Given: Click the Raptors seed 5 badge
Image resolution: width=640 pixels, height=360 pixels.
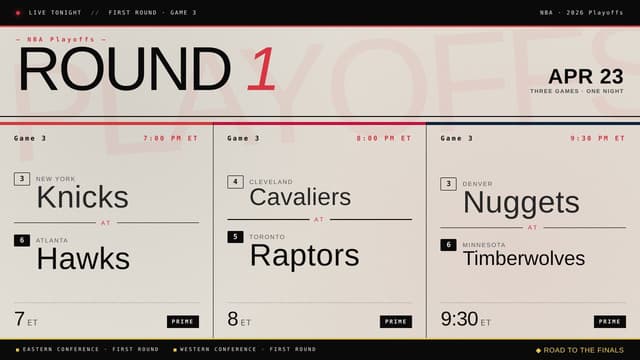Looking at the screenshot, I should (236, 237).
